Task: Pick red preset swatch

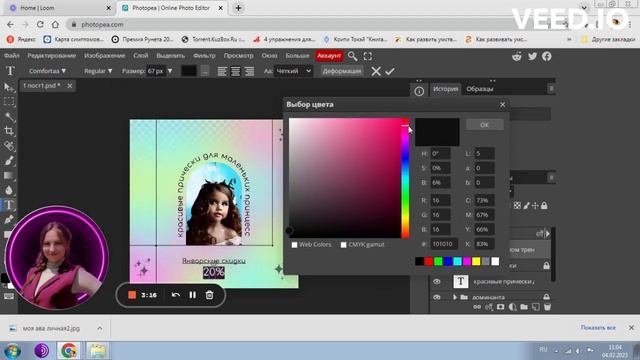Action: point(429,261)
